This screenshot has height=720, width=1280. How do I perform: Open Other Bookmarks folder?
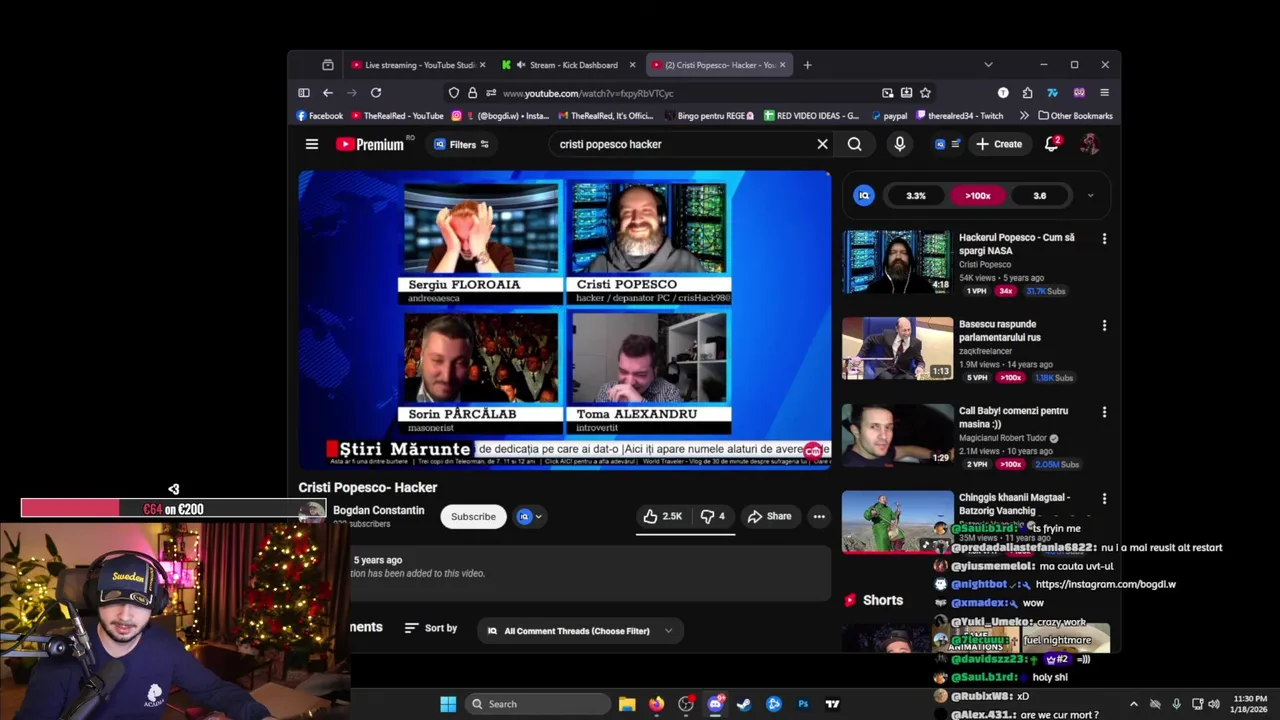point(1075,116)
